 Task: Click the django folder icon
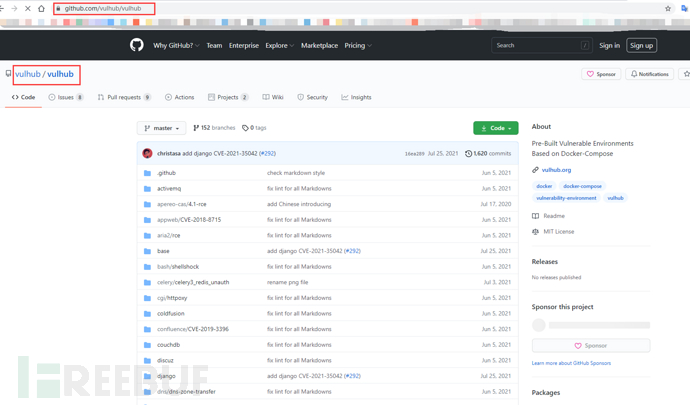(x=147, y=376)
